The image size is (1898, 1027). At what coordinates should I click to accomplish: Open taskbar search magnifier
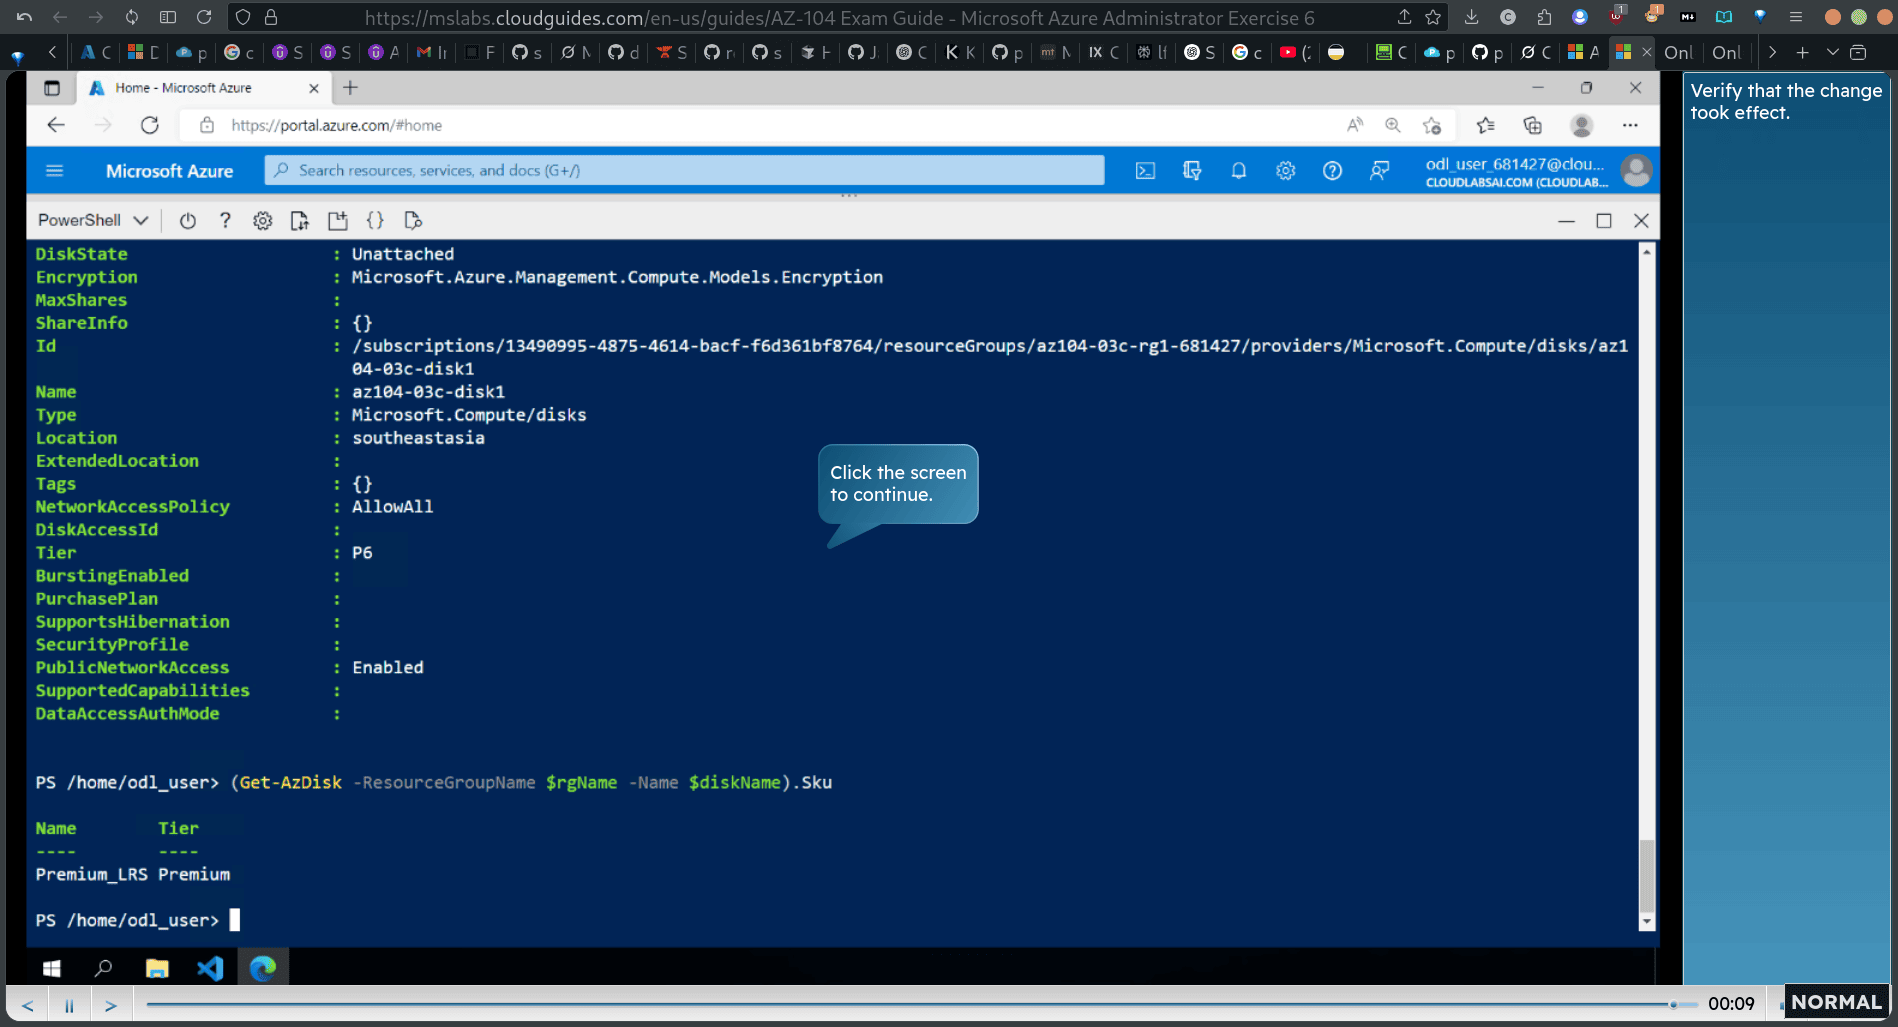tap(103, 968)
